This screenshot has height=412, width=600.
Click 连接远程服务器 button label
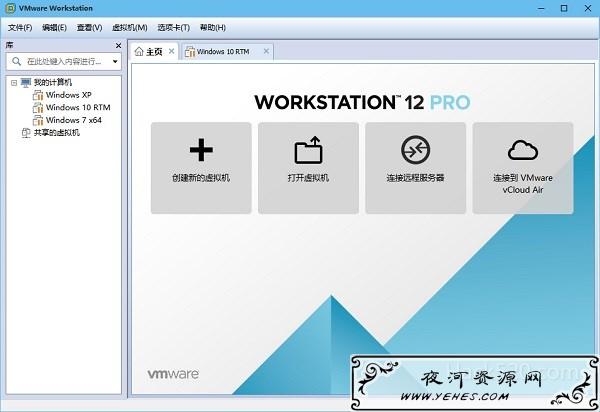tap(416, 178)
